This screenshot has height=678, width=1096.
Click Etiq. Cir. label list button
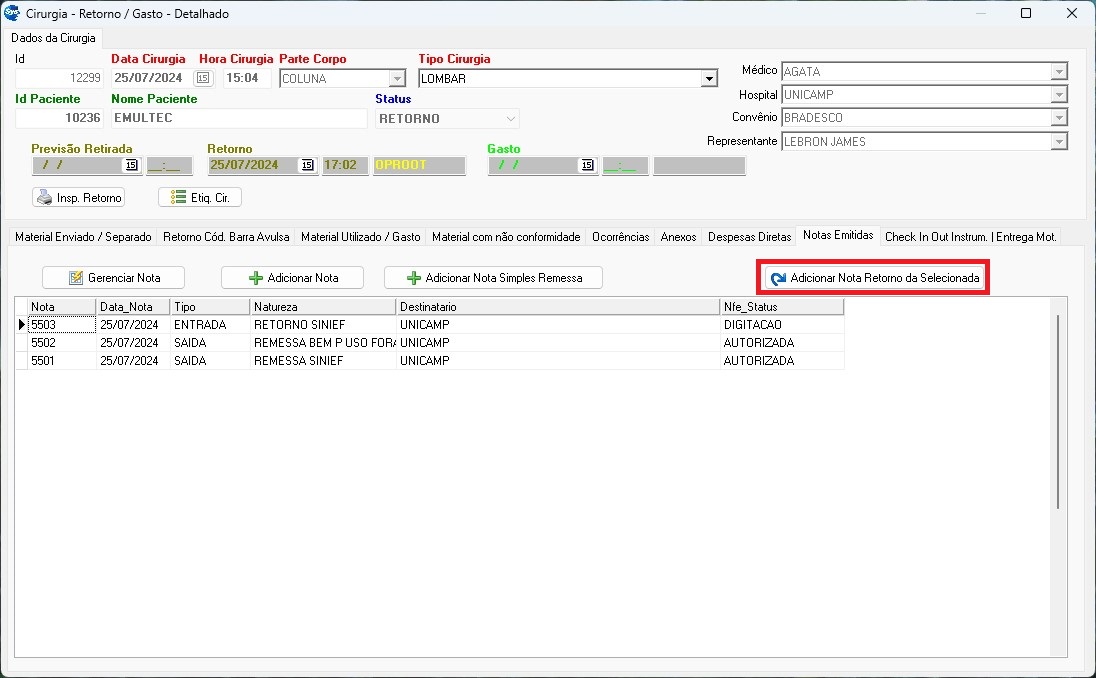pos(200,198)
